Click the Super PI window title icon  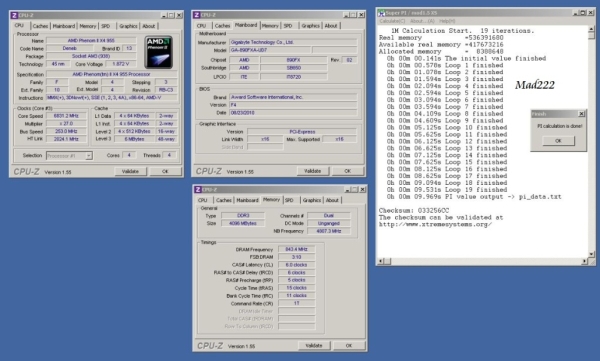pyautogui.click(x=381, y=13)
